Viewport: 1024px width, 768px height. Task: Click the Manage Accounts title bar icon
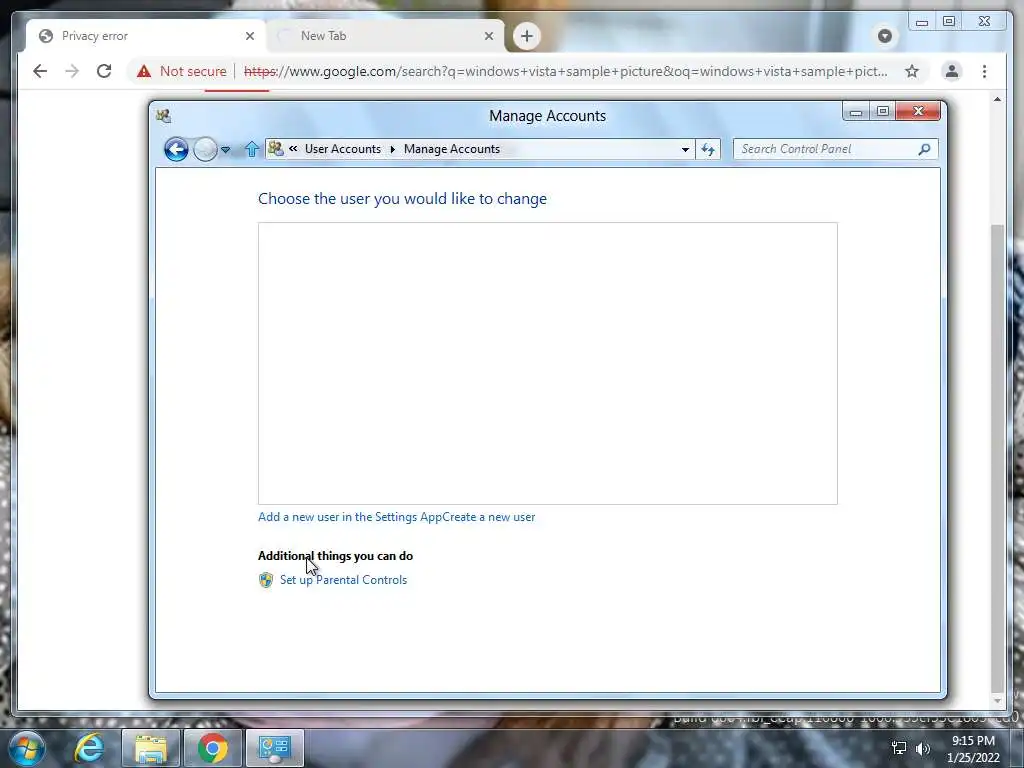tap(163, 116)
